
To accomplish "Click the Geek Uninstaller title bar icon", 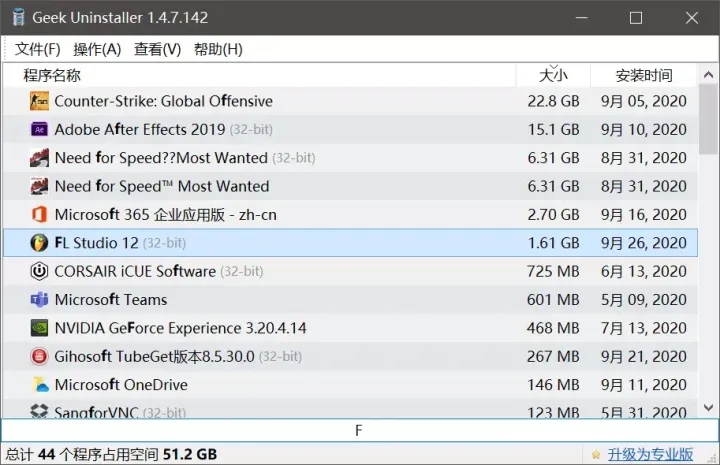I will [x=18, y=17].
